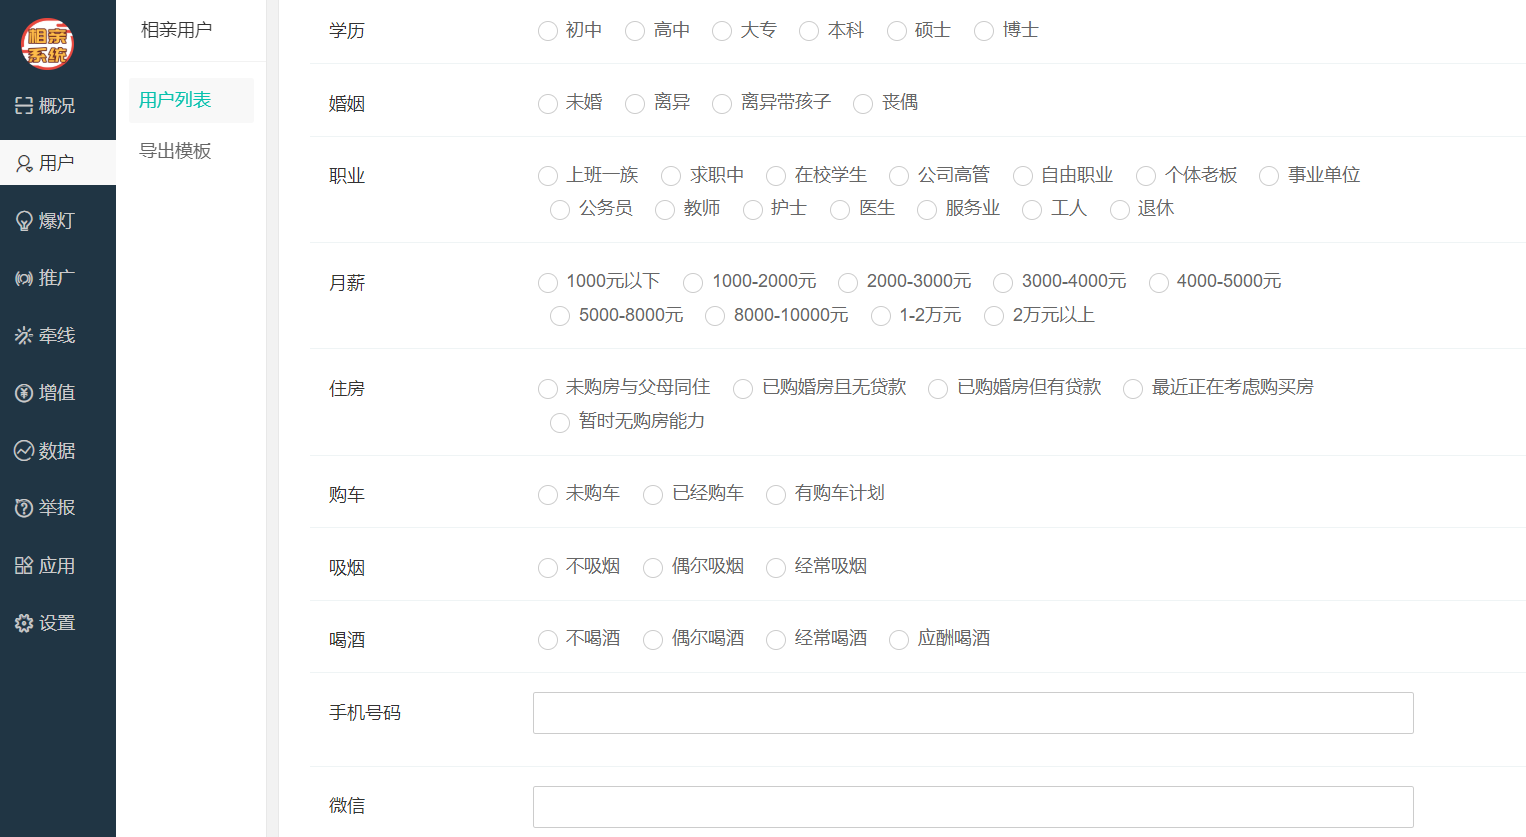Open the 举报 report question icon
The image size is (1526, 837).
pos(24,508)
